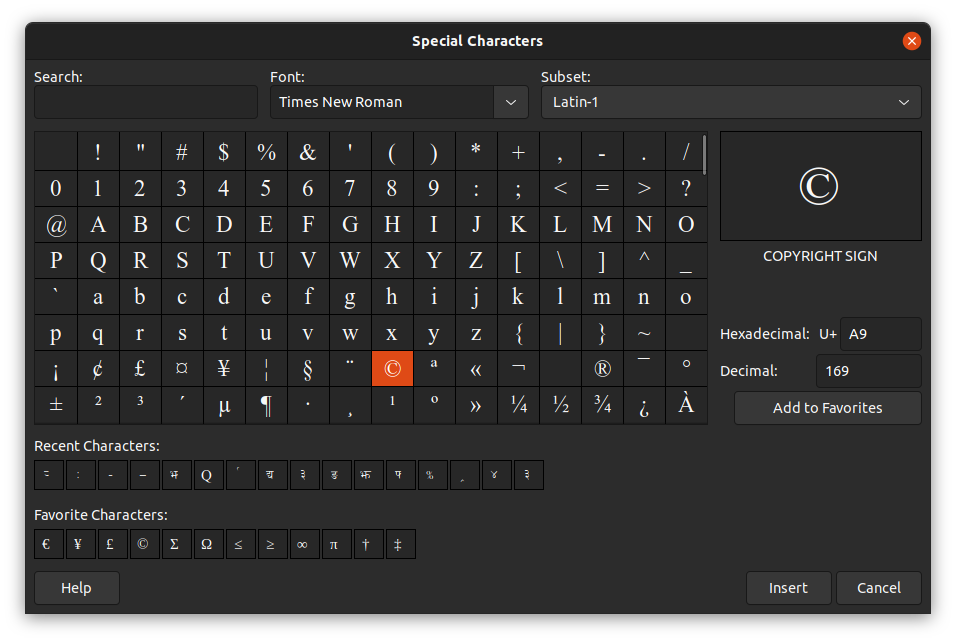Insert the selected special character

point(788,588)
